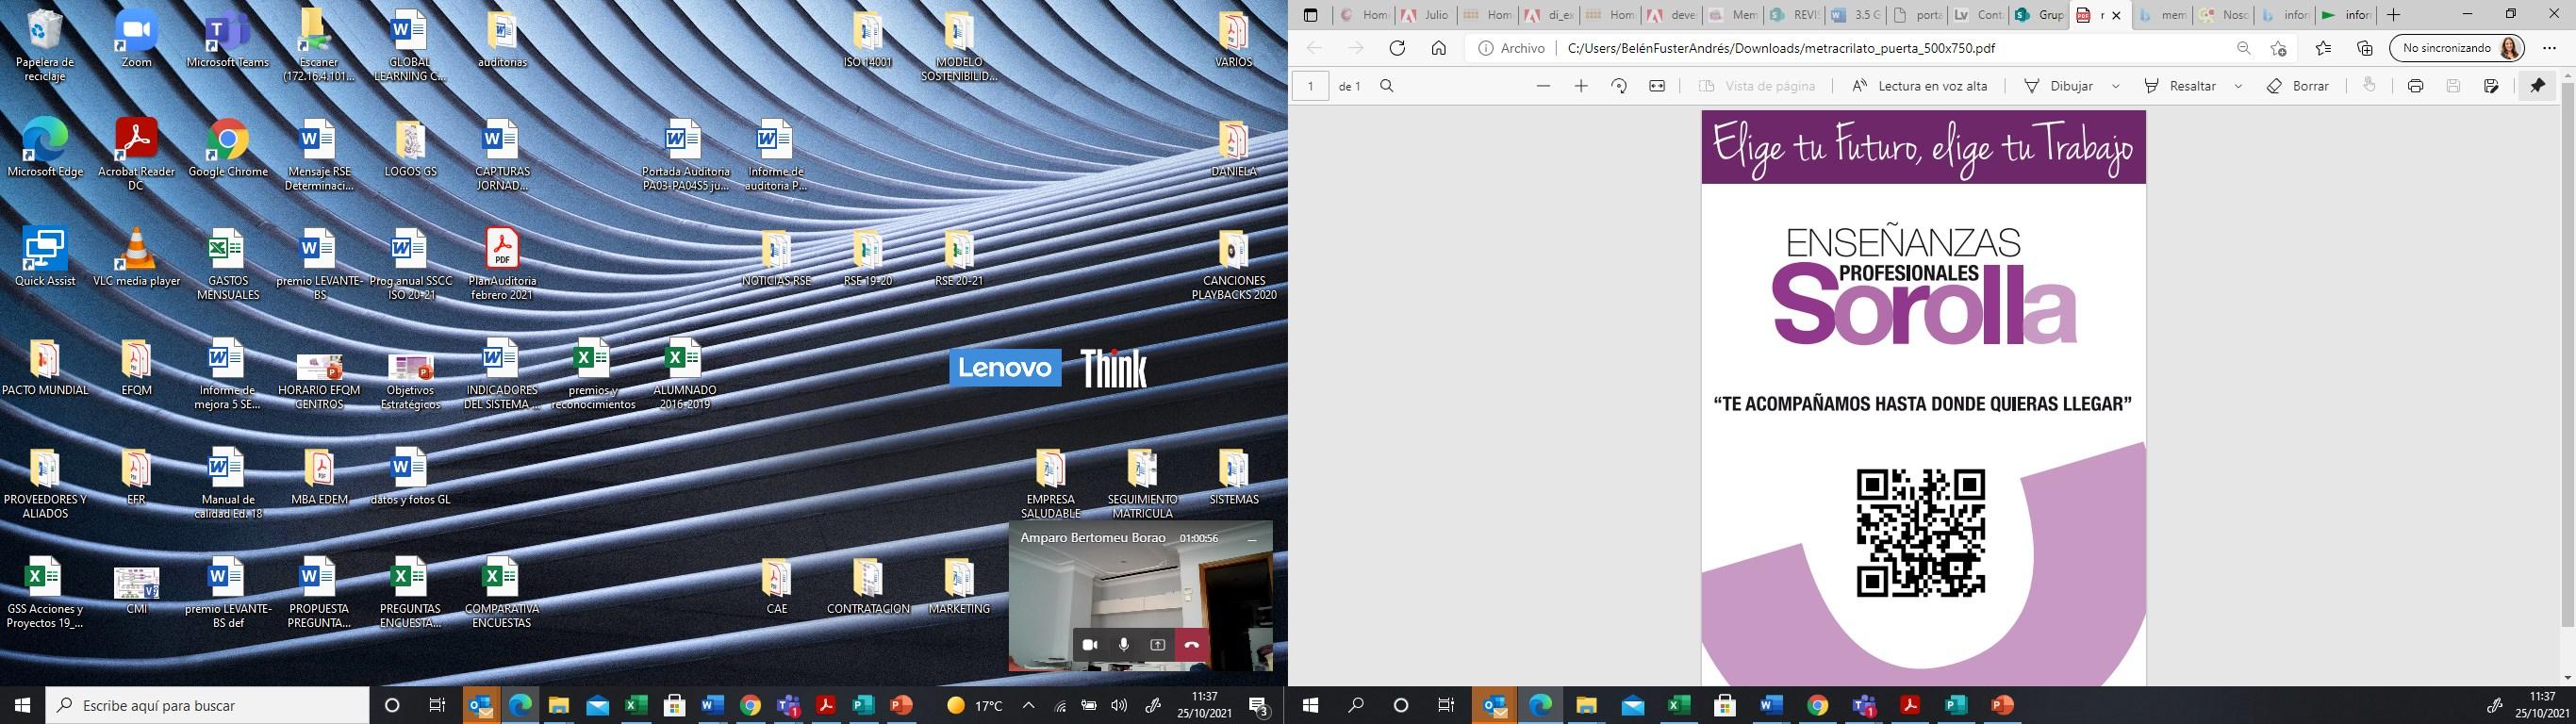Select the Borrar eraser tool
Image resolution: width=2576 pixels, height=724 pixels.
[2297, 86]
